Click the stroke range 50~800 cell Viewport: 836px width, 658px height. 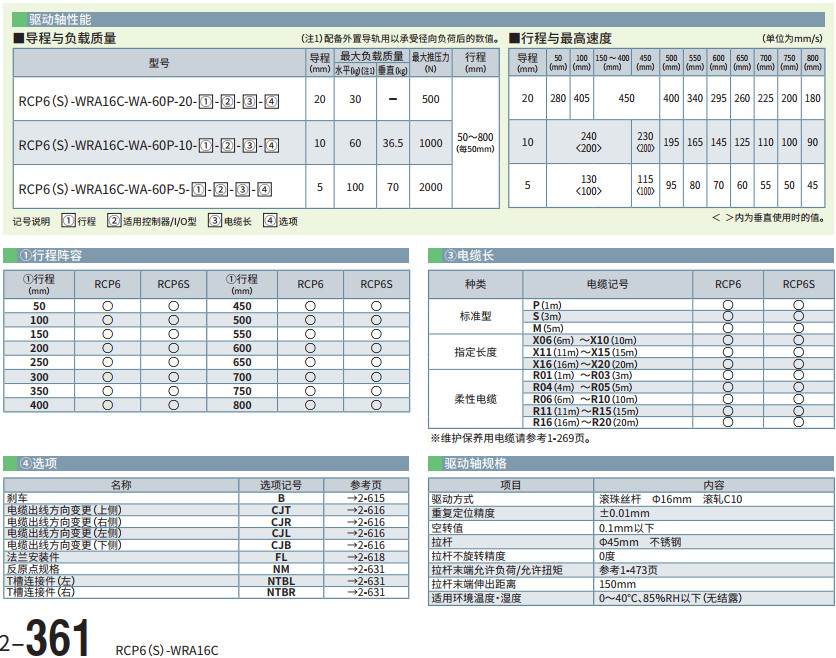476,142
